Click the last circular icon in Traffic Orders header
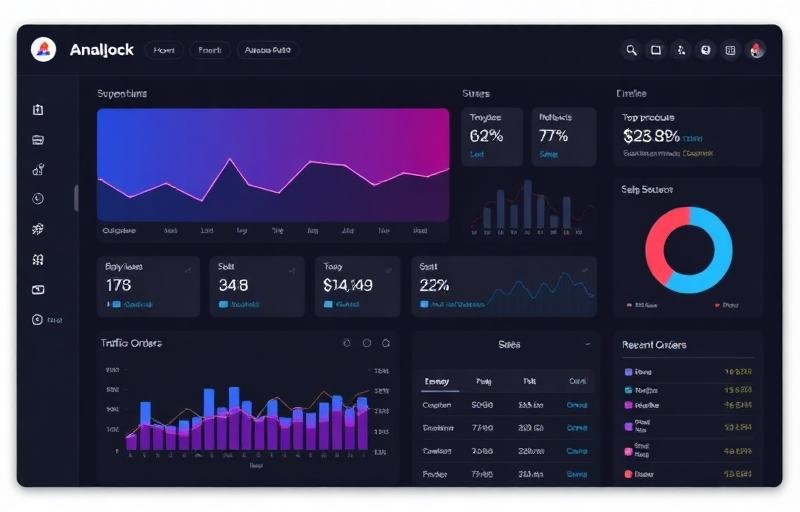This screenshot has width=800, height=512. click(386, 343)
